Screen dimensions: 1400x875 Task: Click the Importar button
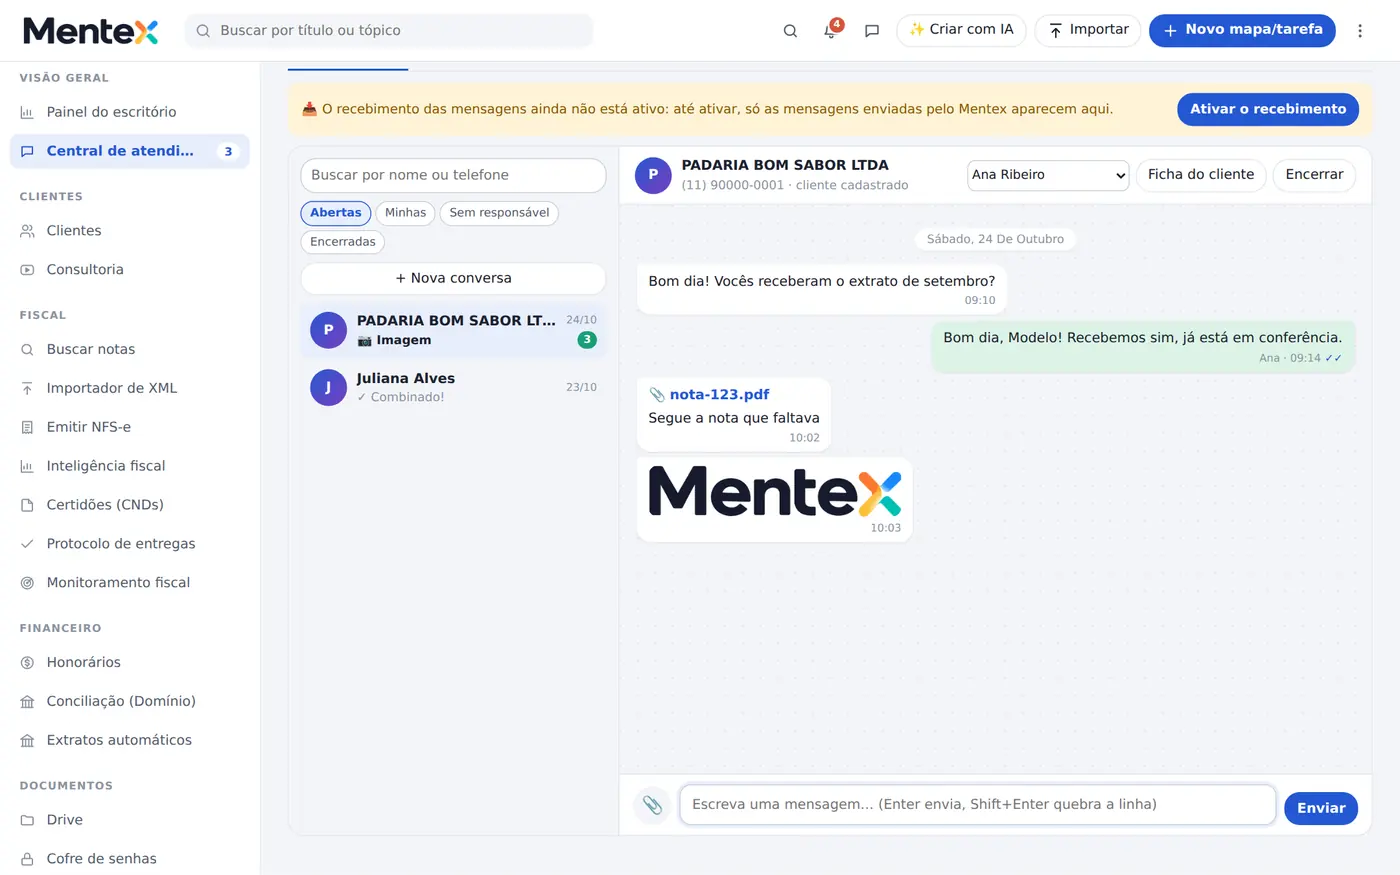coord(1088,30)
